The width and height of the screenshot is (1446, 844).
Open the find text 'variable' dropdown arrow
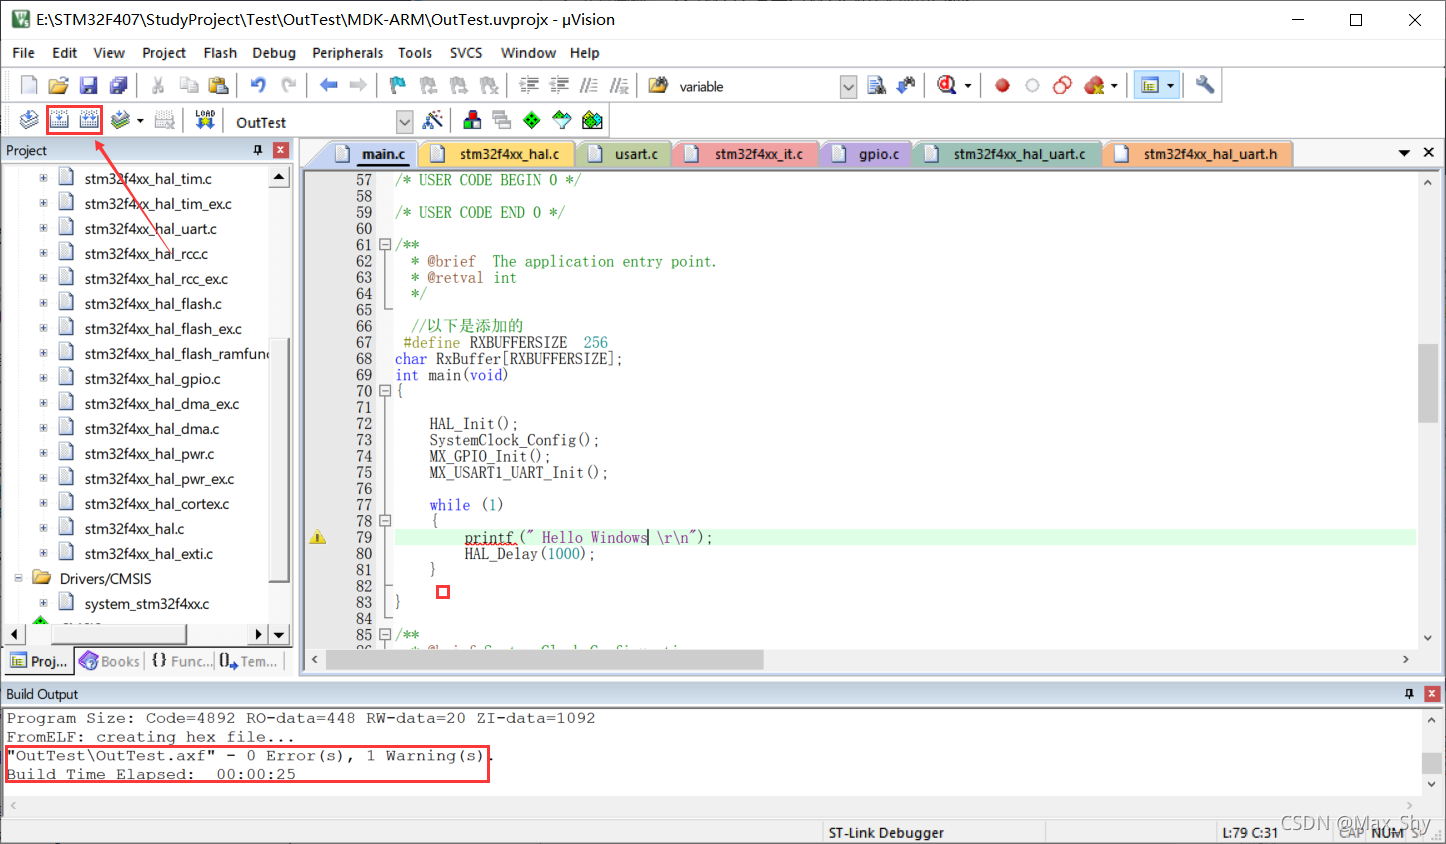tap(848, 87)
